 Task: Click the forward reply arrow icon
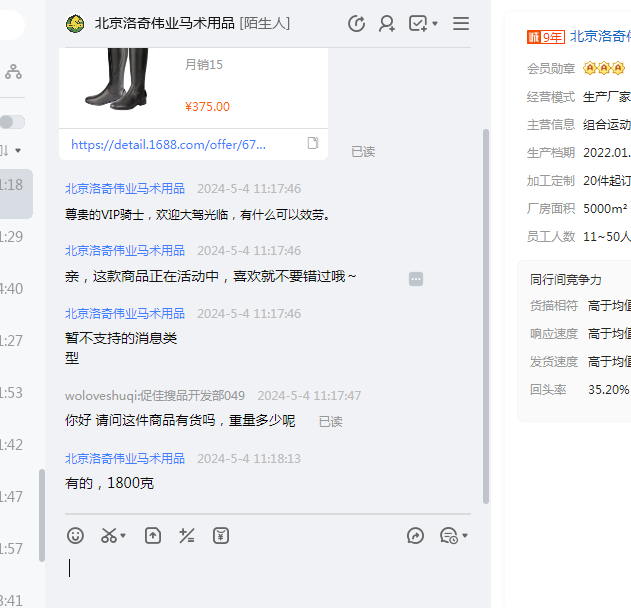(416, 536)
